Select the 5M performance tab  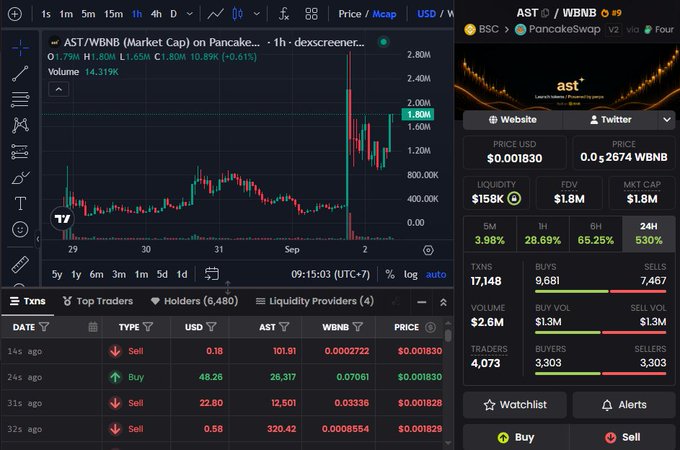click(490, 234)
